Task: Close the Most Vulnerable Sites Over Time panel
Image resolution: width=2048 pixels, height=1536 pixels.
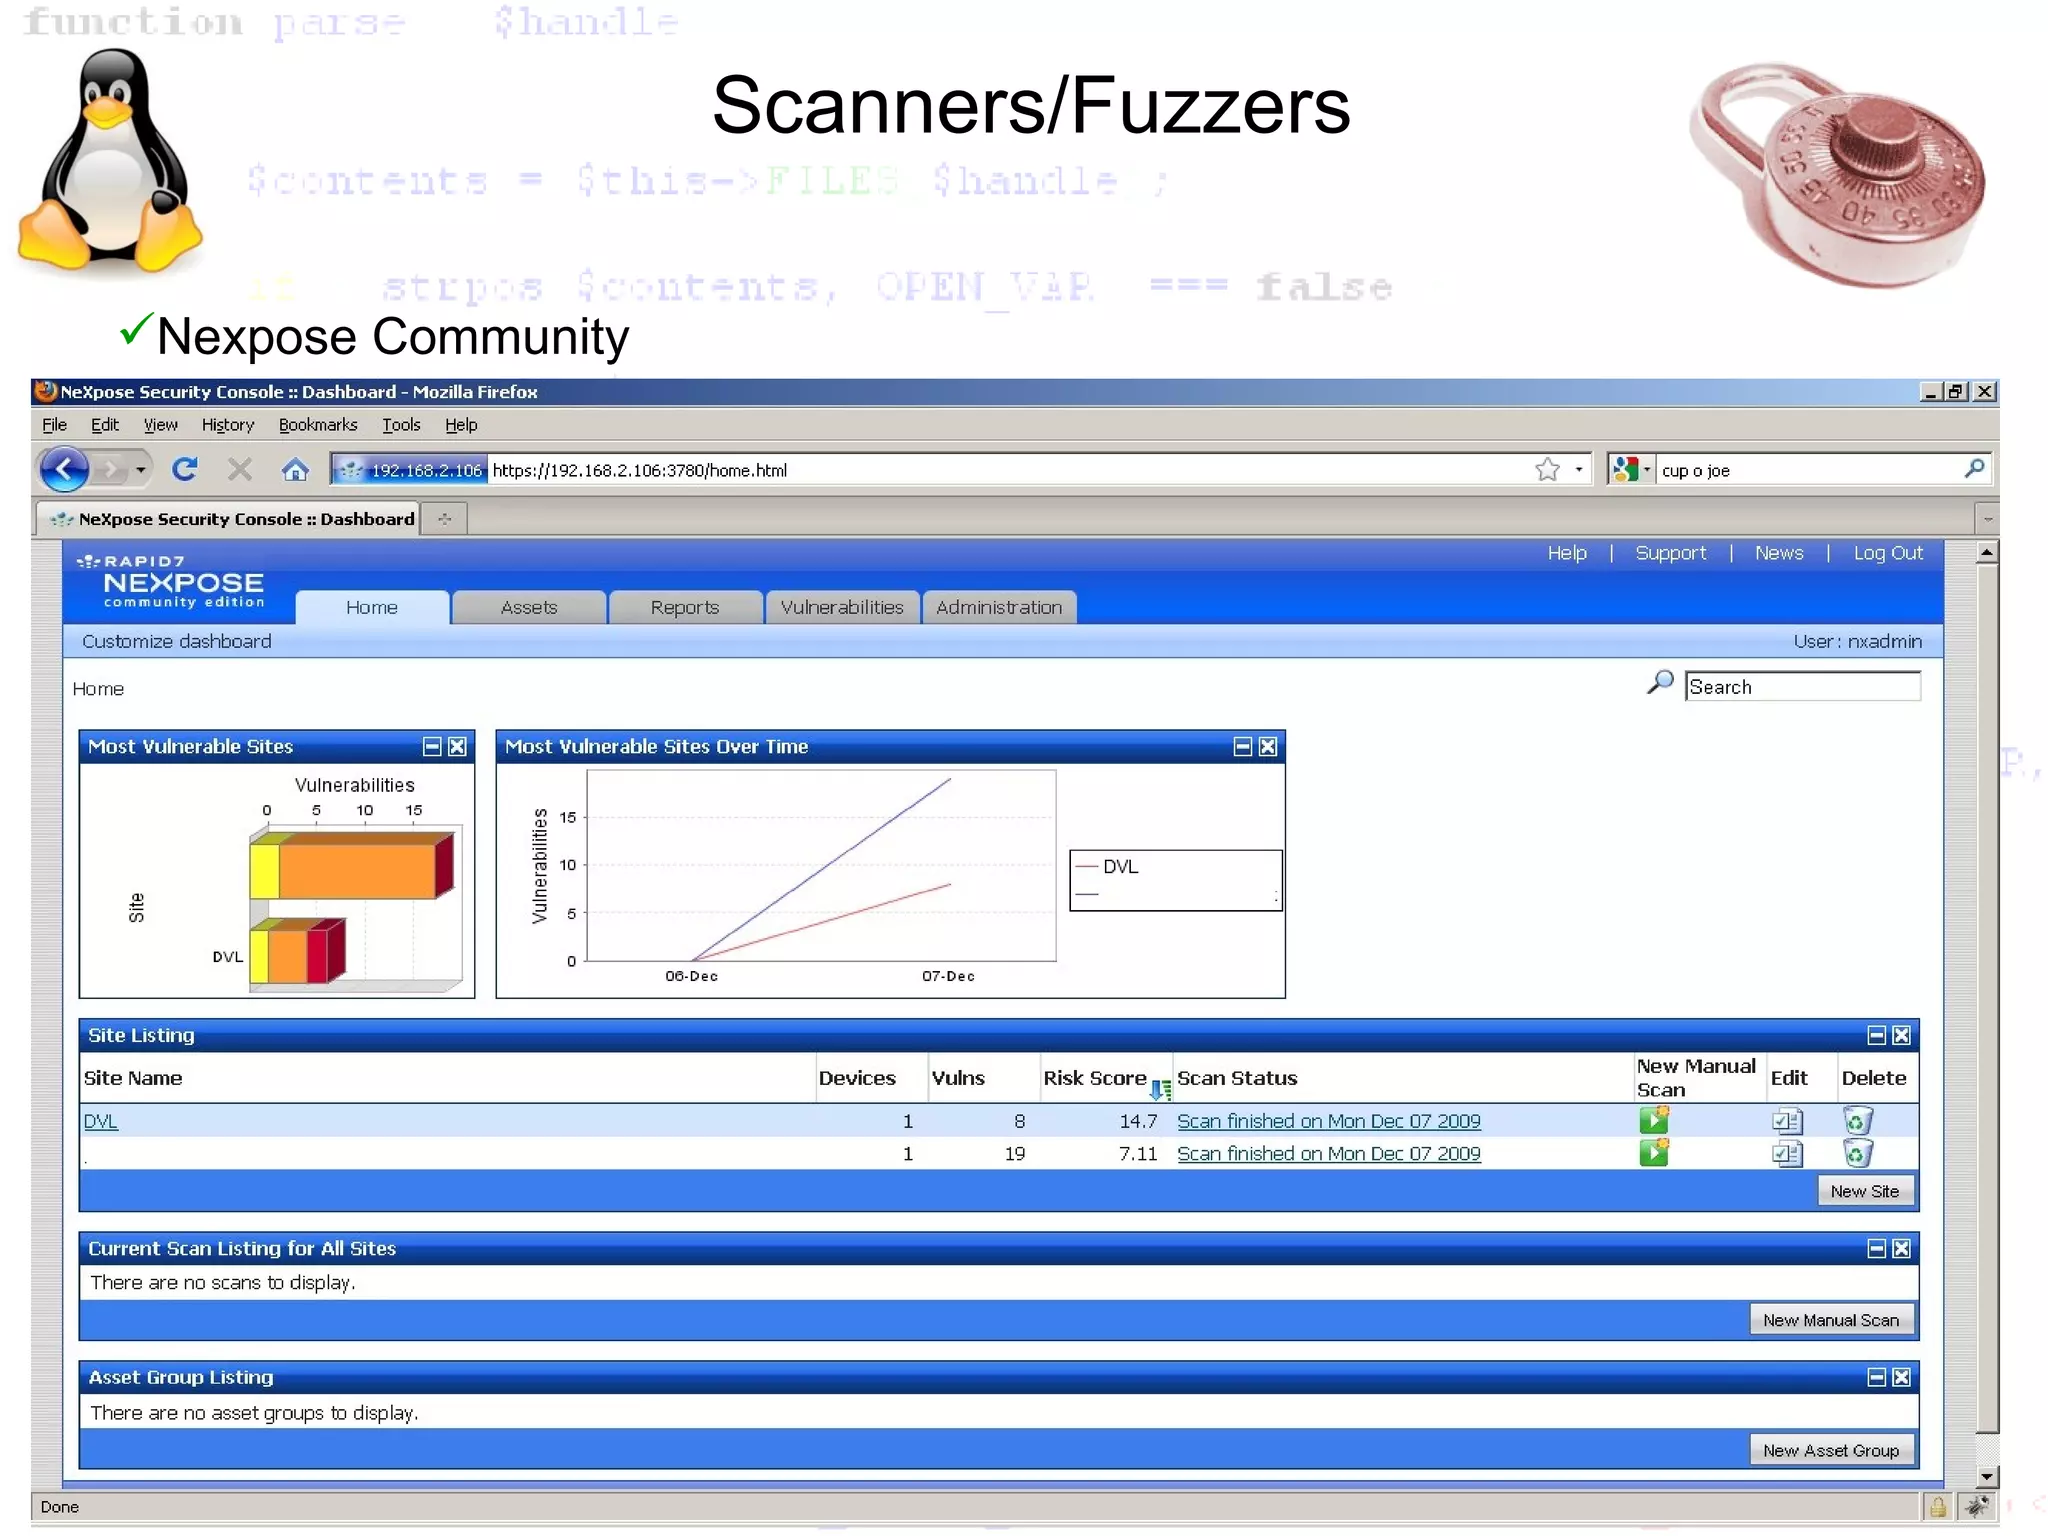Action: (1268, 746)
